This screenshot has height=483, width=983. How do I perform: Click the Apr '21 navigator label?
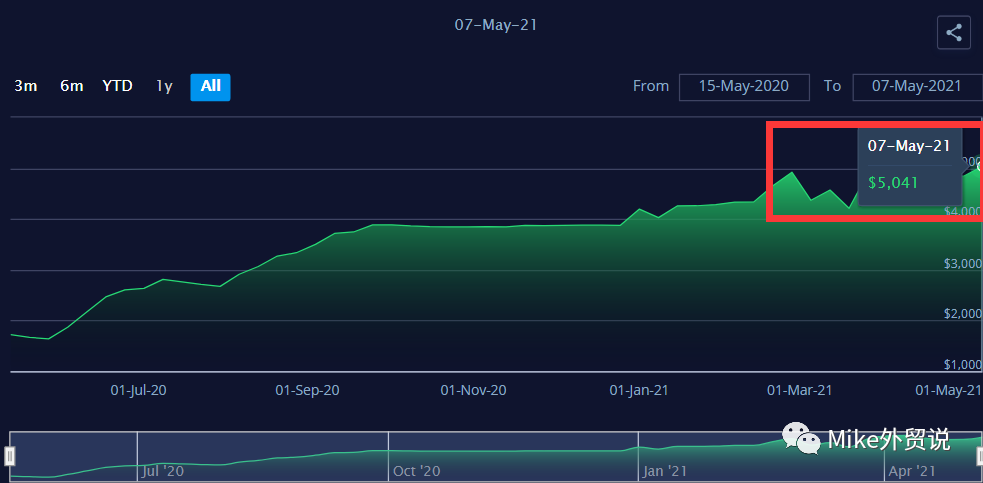(913, 470)
